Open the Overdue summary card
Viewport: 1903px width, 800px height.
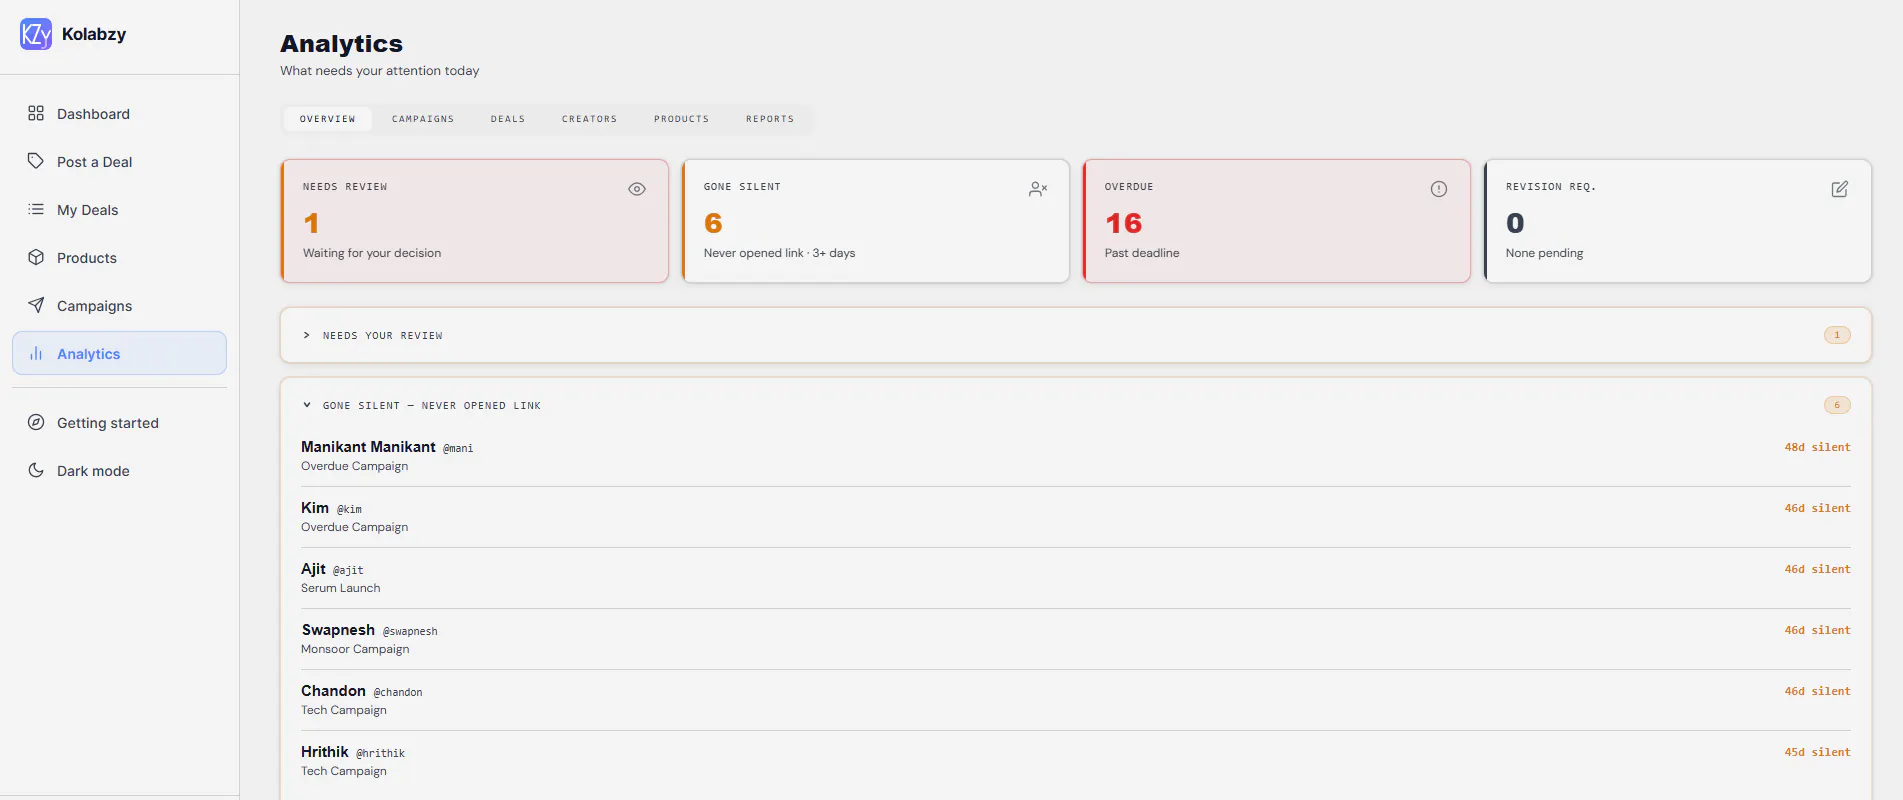coord(1277,221)
